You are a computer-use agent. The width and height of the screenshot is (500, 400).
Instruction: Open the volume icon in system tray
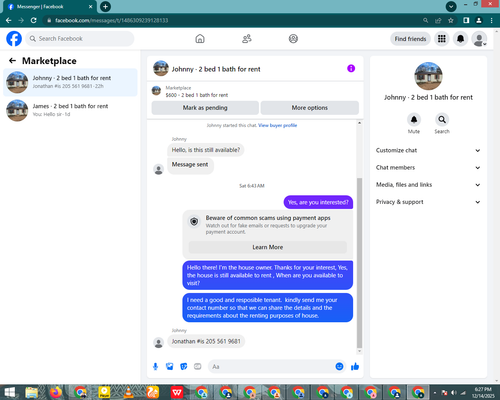454,393
